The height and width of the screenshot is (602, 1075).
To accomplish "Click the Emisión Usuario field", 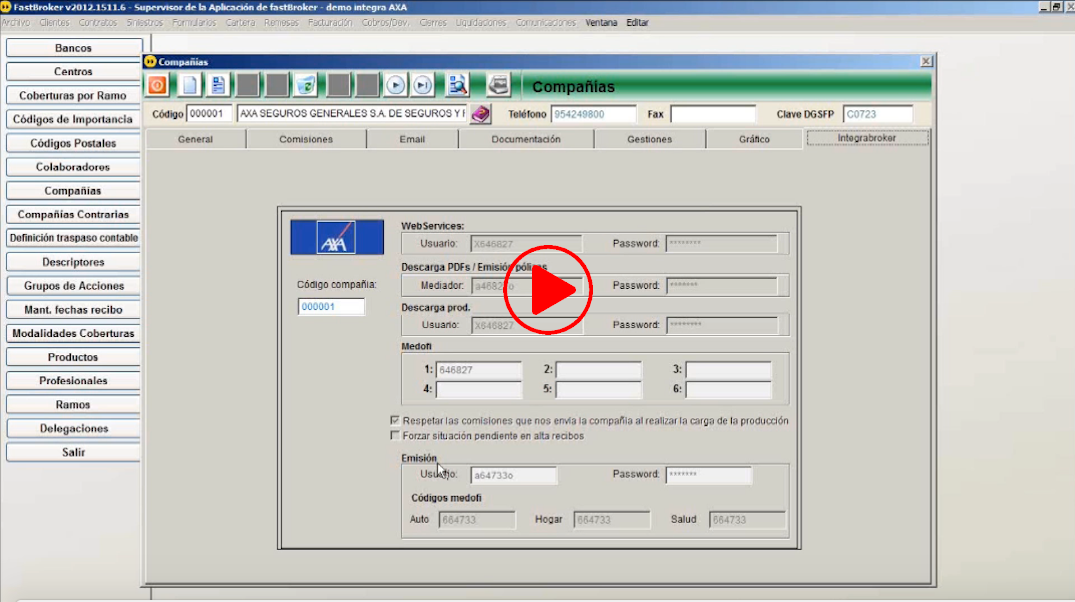I will click(514, 474).
